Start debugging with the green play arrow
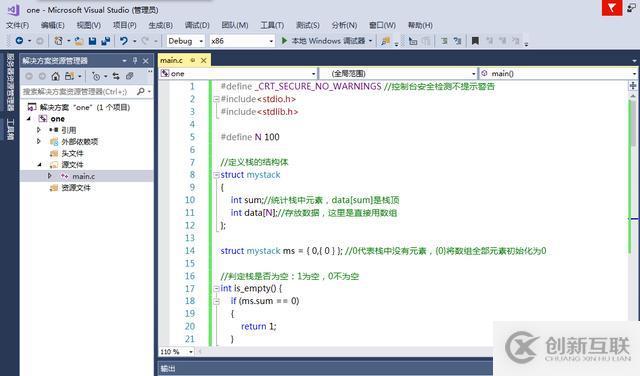The height and width of the screenshot is (376, 640). (284, 40)
